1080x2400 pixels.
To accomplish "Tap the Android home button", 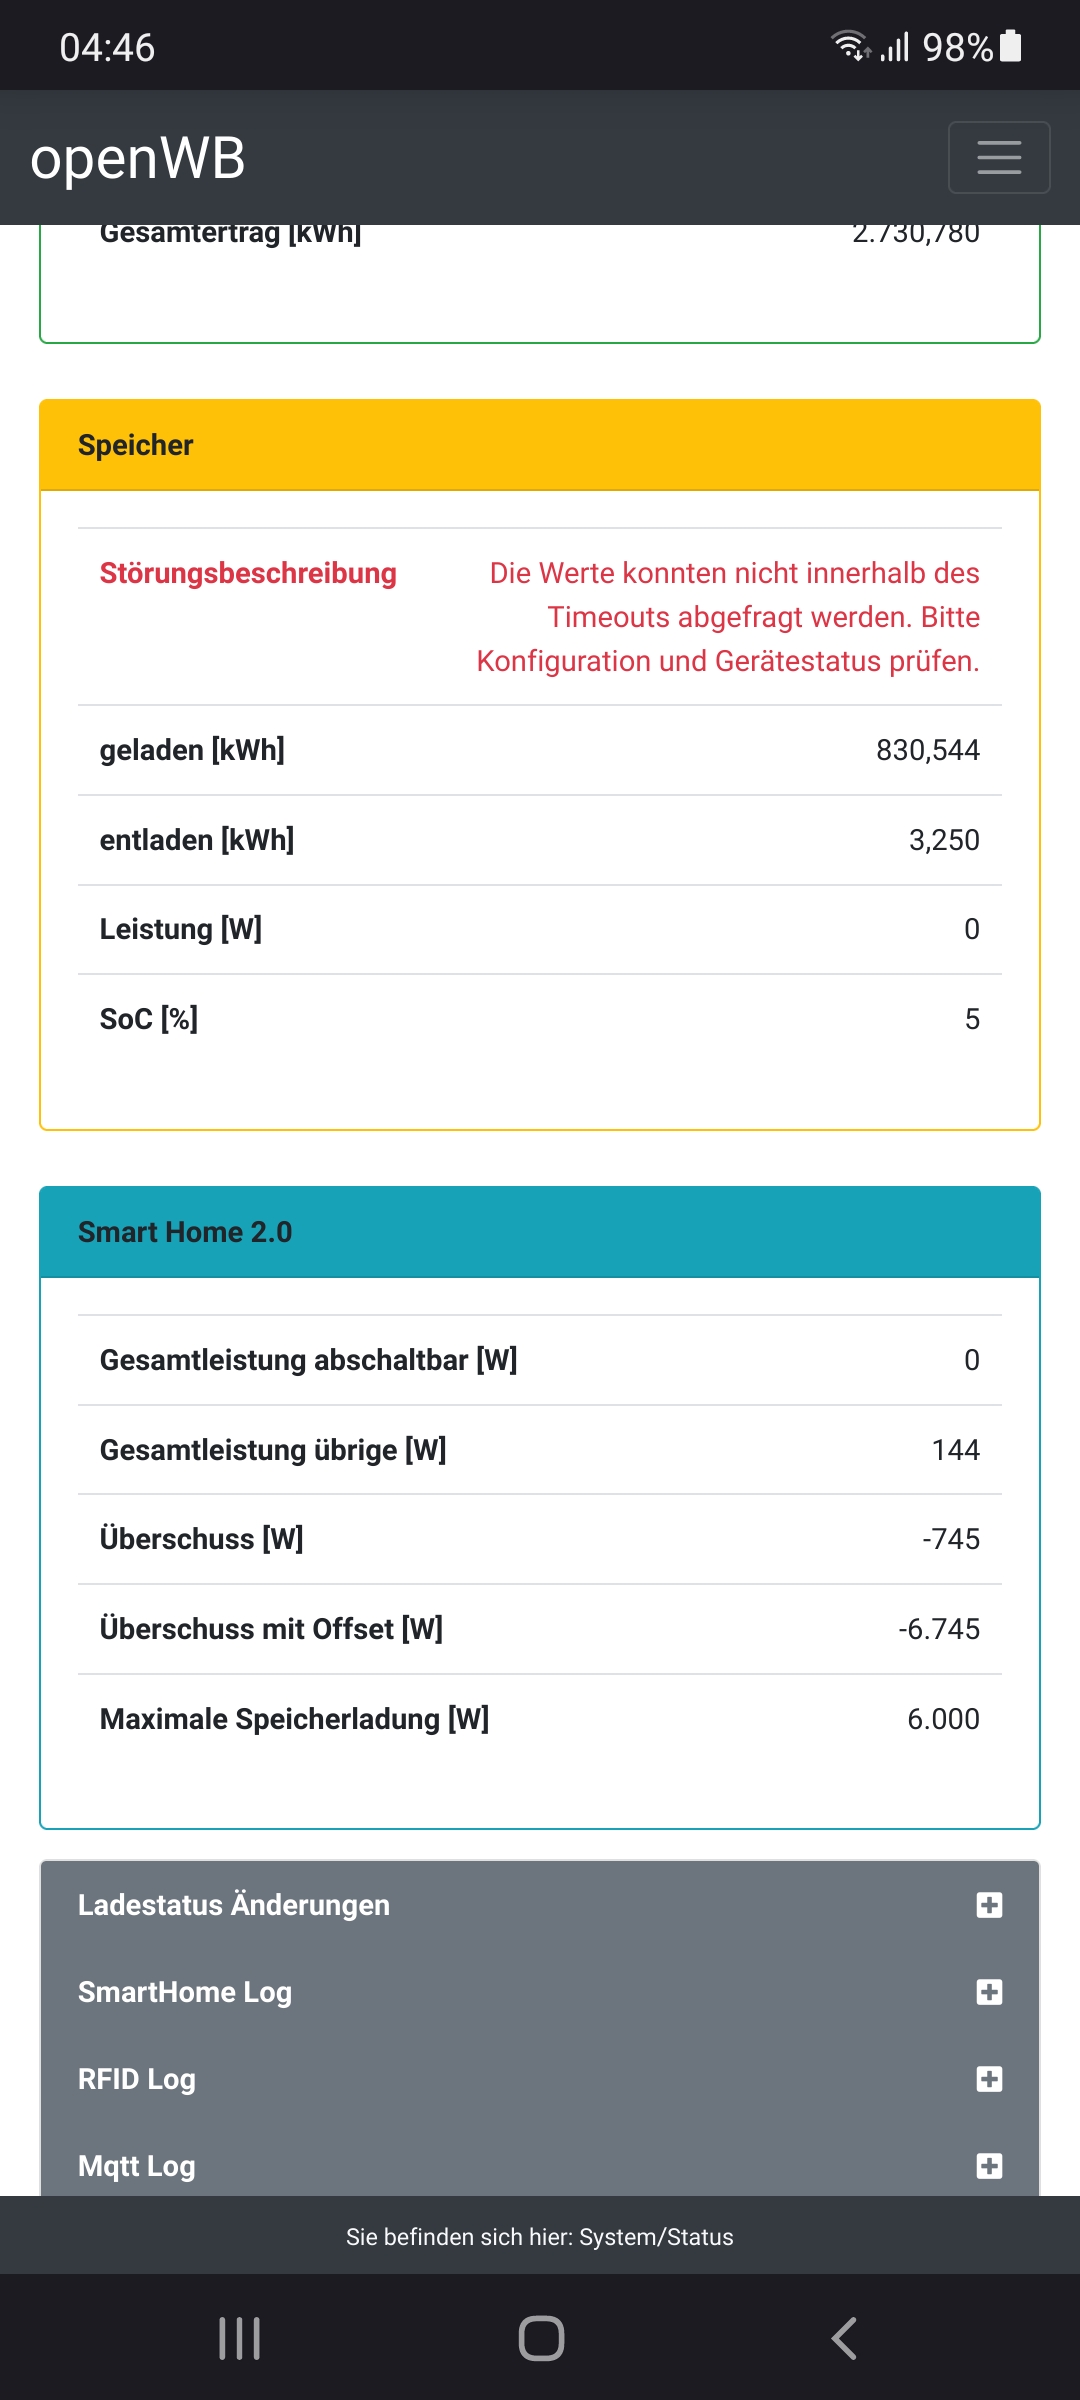I will pos(541,2338).
